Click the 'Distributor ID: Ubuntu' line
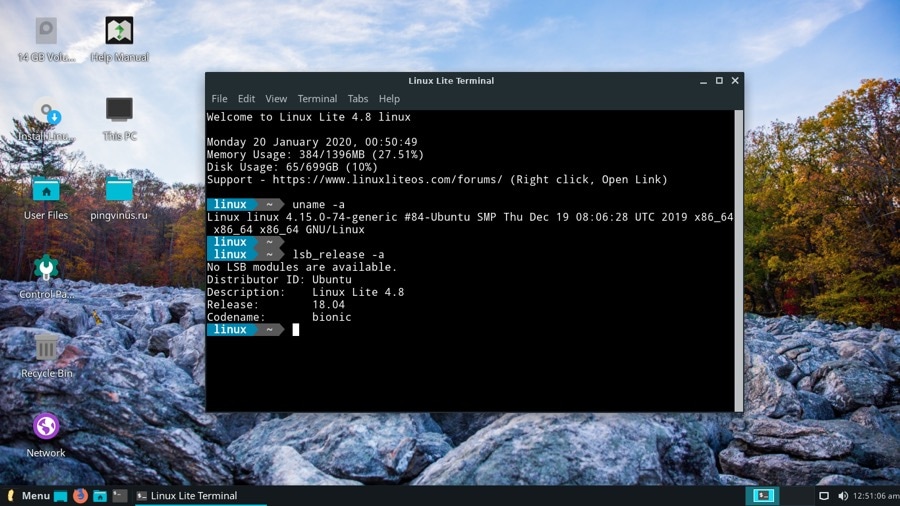Viewport: 900px width, 506px height. 279,279
